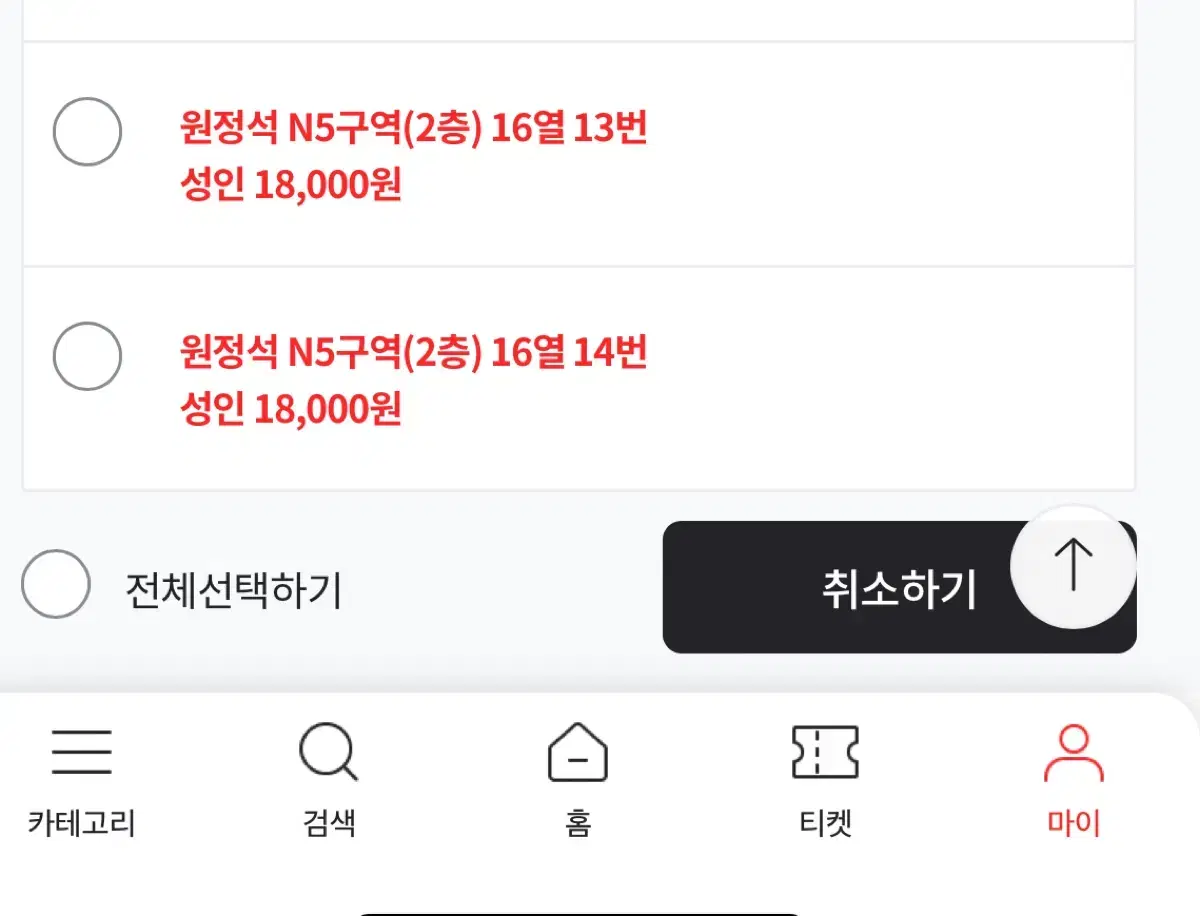Screen dimensions: 1200x916
Task: Tap the red 마이 tab label
Action: tap(1073, 824)
